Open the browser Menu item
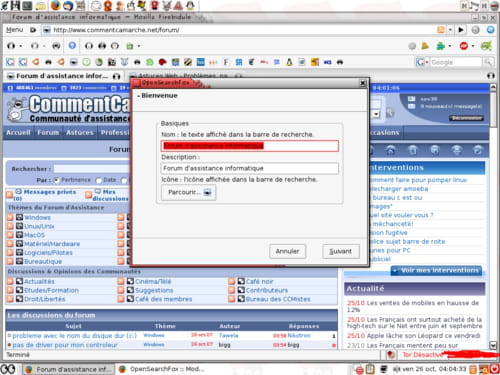This screenshot has width=500, height=375. (14, 30)
